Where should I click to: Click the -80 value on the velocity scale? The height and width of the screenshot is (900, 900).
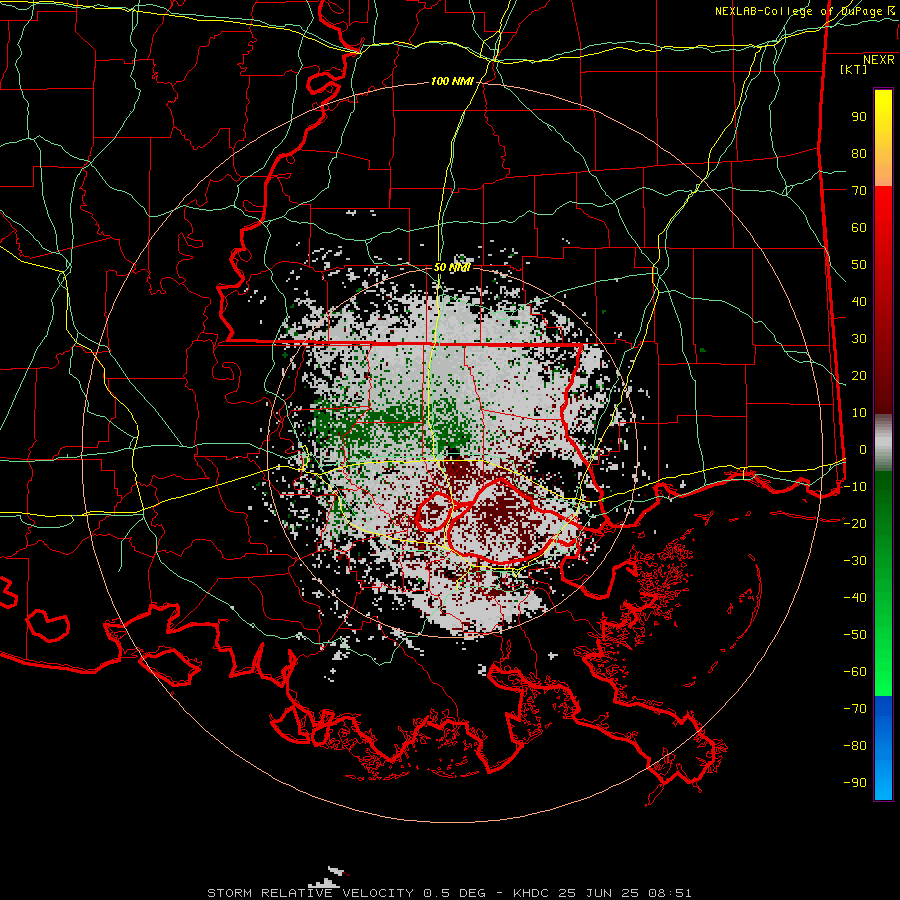pyautogui.click(x=855, y=746)
